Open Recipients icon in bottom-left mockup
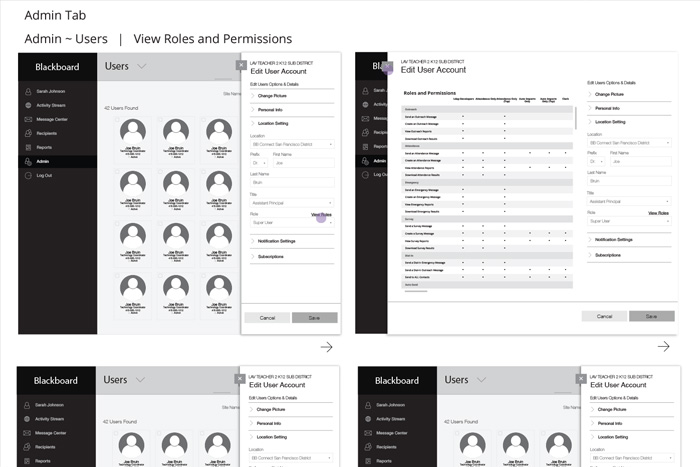The image size is (700, 467). 27,447
